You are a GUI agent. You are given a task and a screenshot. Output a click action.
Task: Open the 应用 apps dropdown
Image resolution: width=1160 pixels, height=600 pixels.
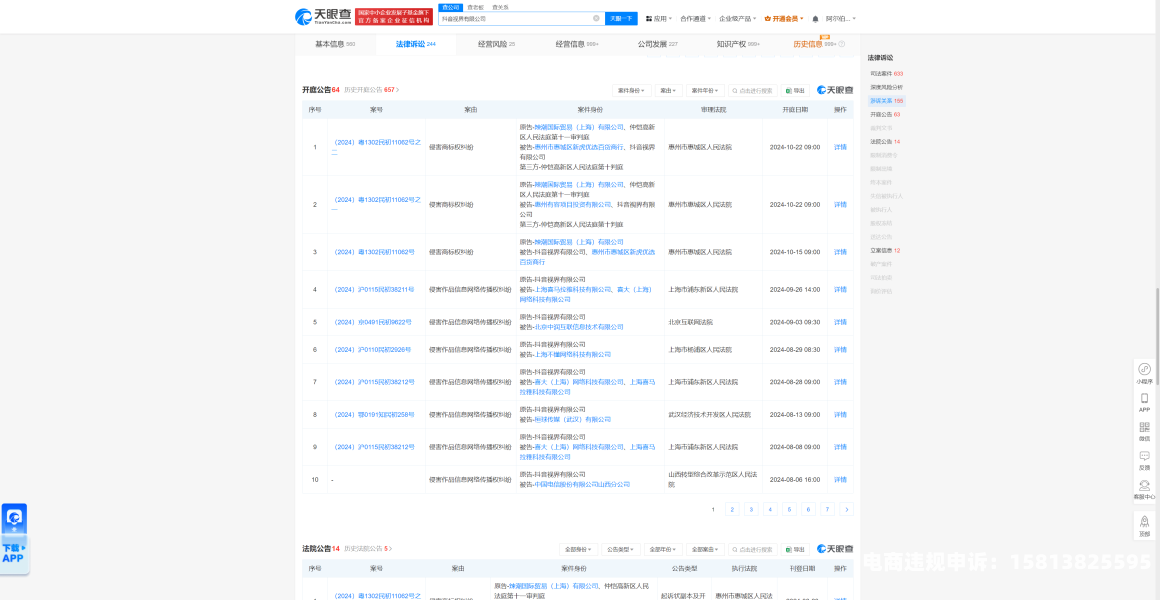[657, 18]
